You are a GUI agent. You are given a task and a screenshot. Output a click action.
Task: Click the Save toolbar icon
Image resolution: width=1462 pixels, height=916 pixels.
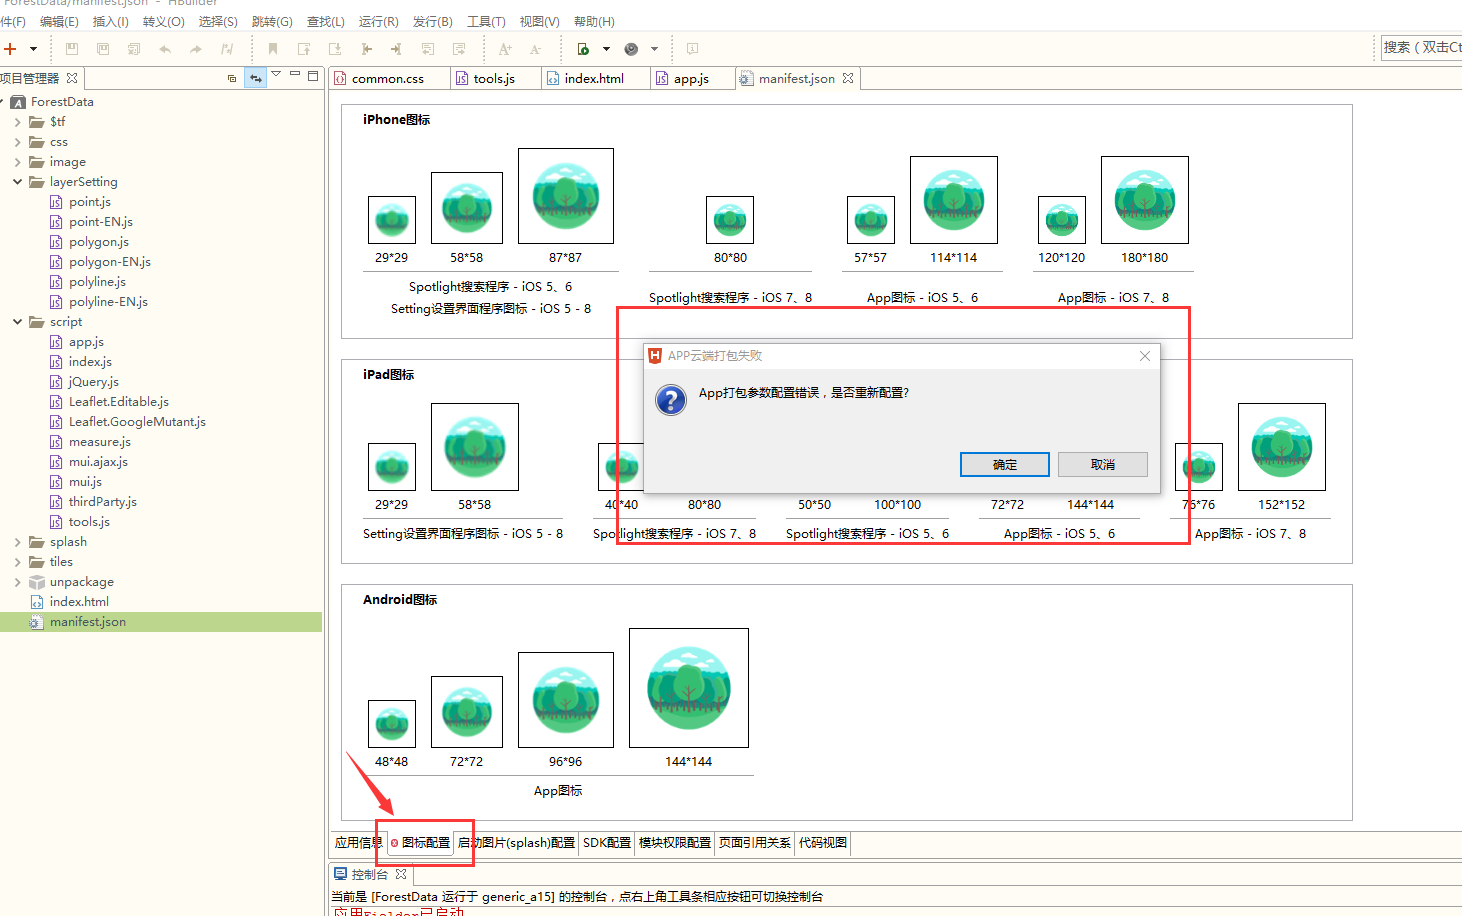(x=72, y=49)
